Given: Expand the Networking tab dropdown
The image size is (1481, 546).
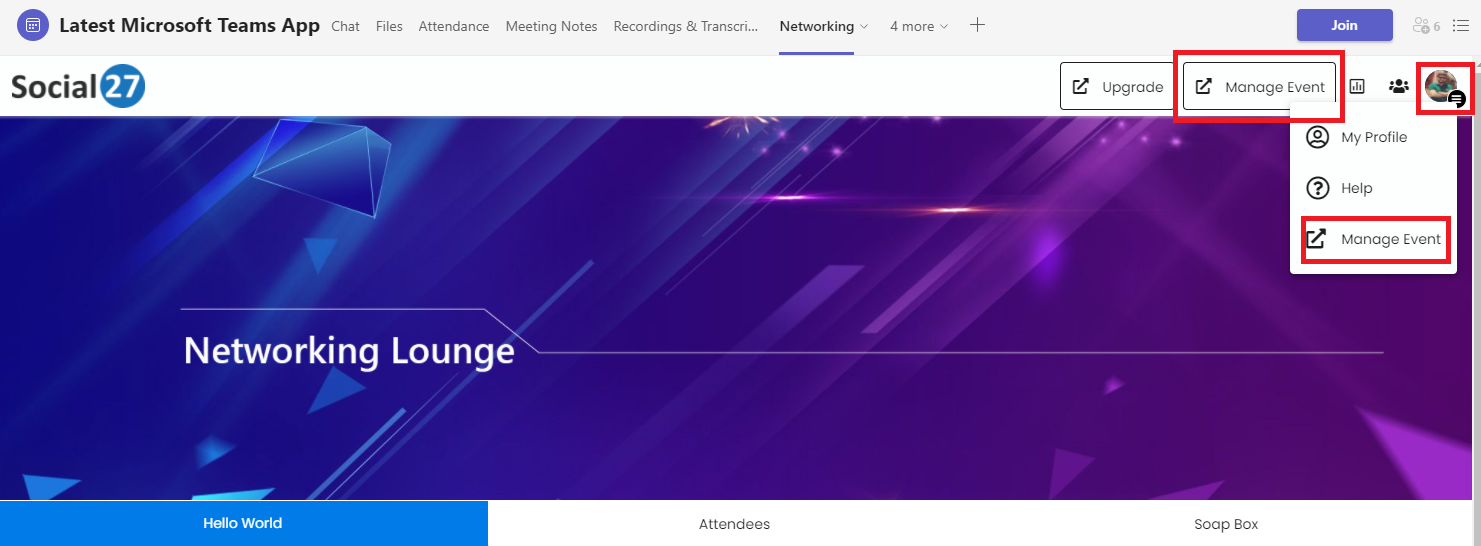Looking at the screenshot, I should (864, 27).
